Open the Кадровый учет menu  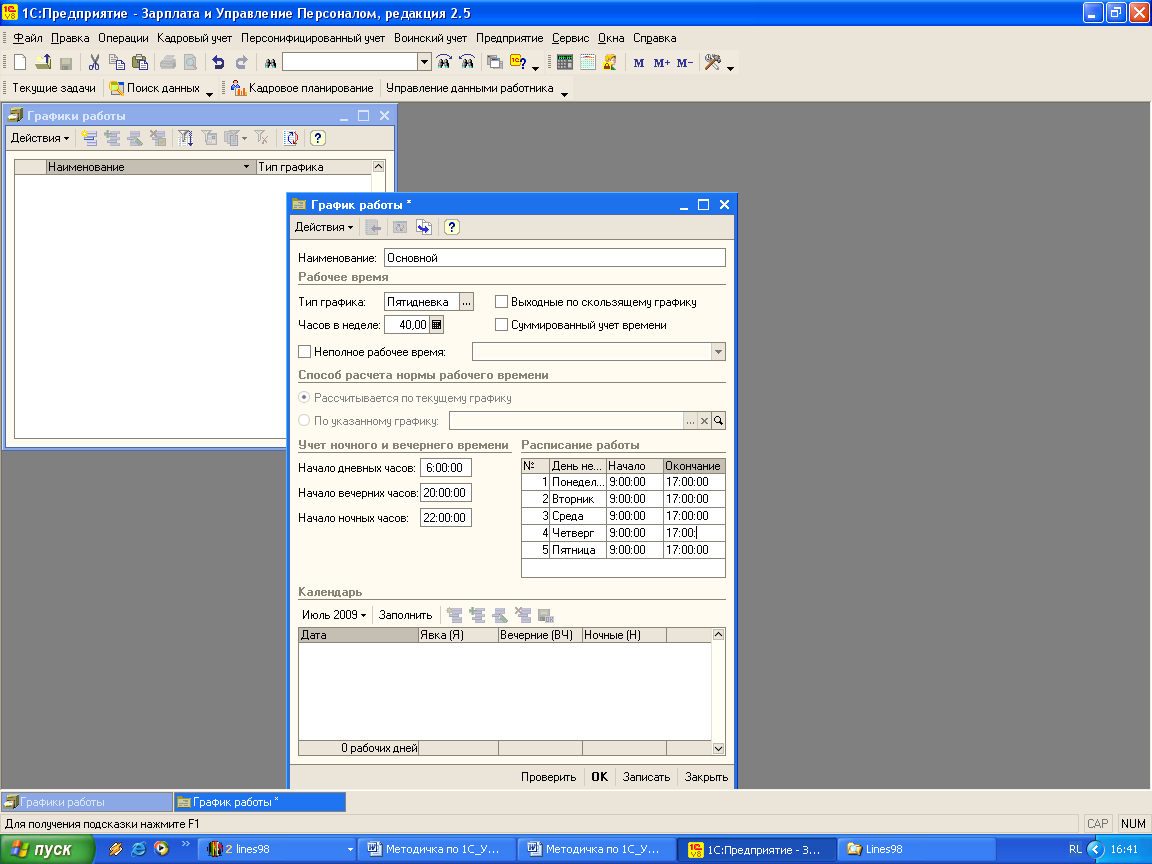(194, 38)
